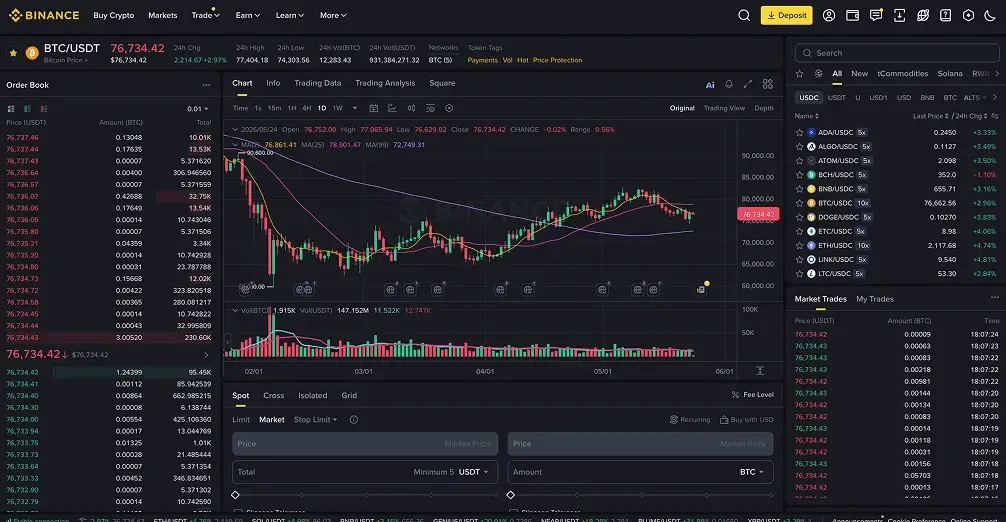Click the download app icon in the header
1006x522 pixels.
click(899, 15)
